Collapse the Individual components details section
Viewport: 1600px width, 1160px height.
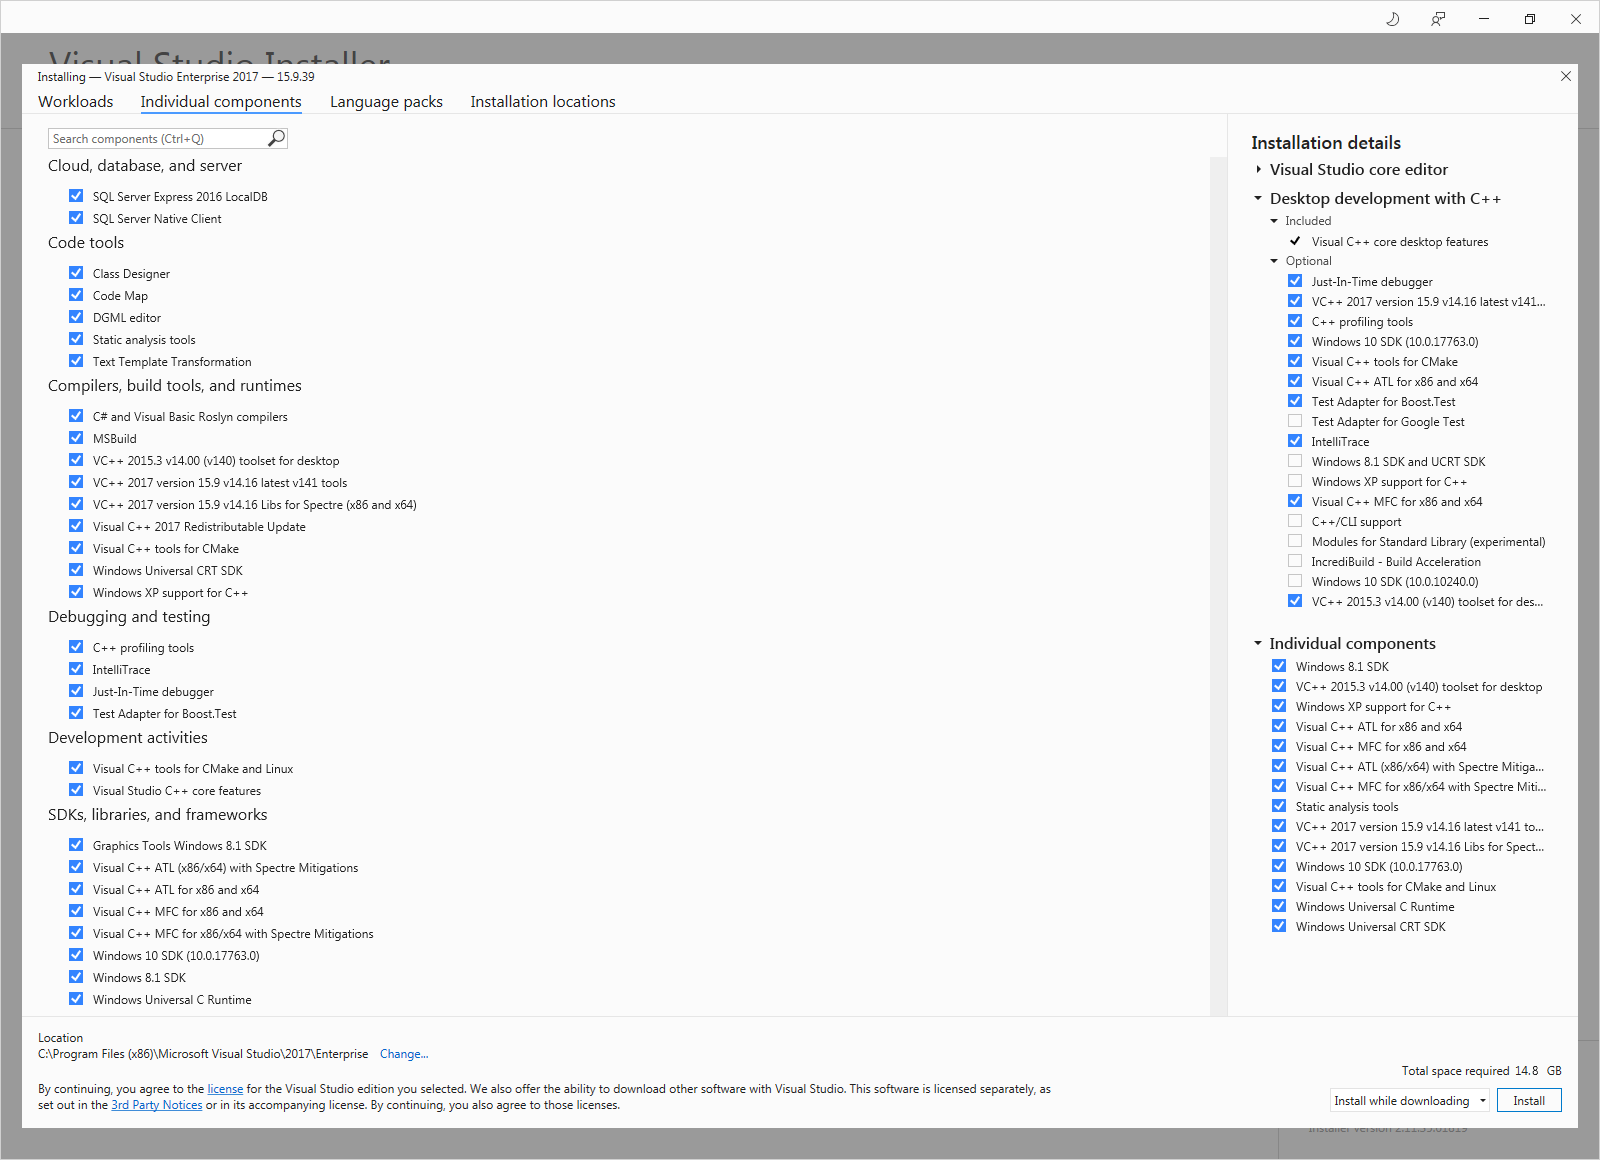[1258, 644]
